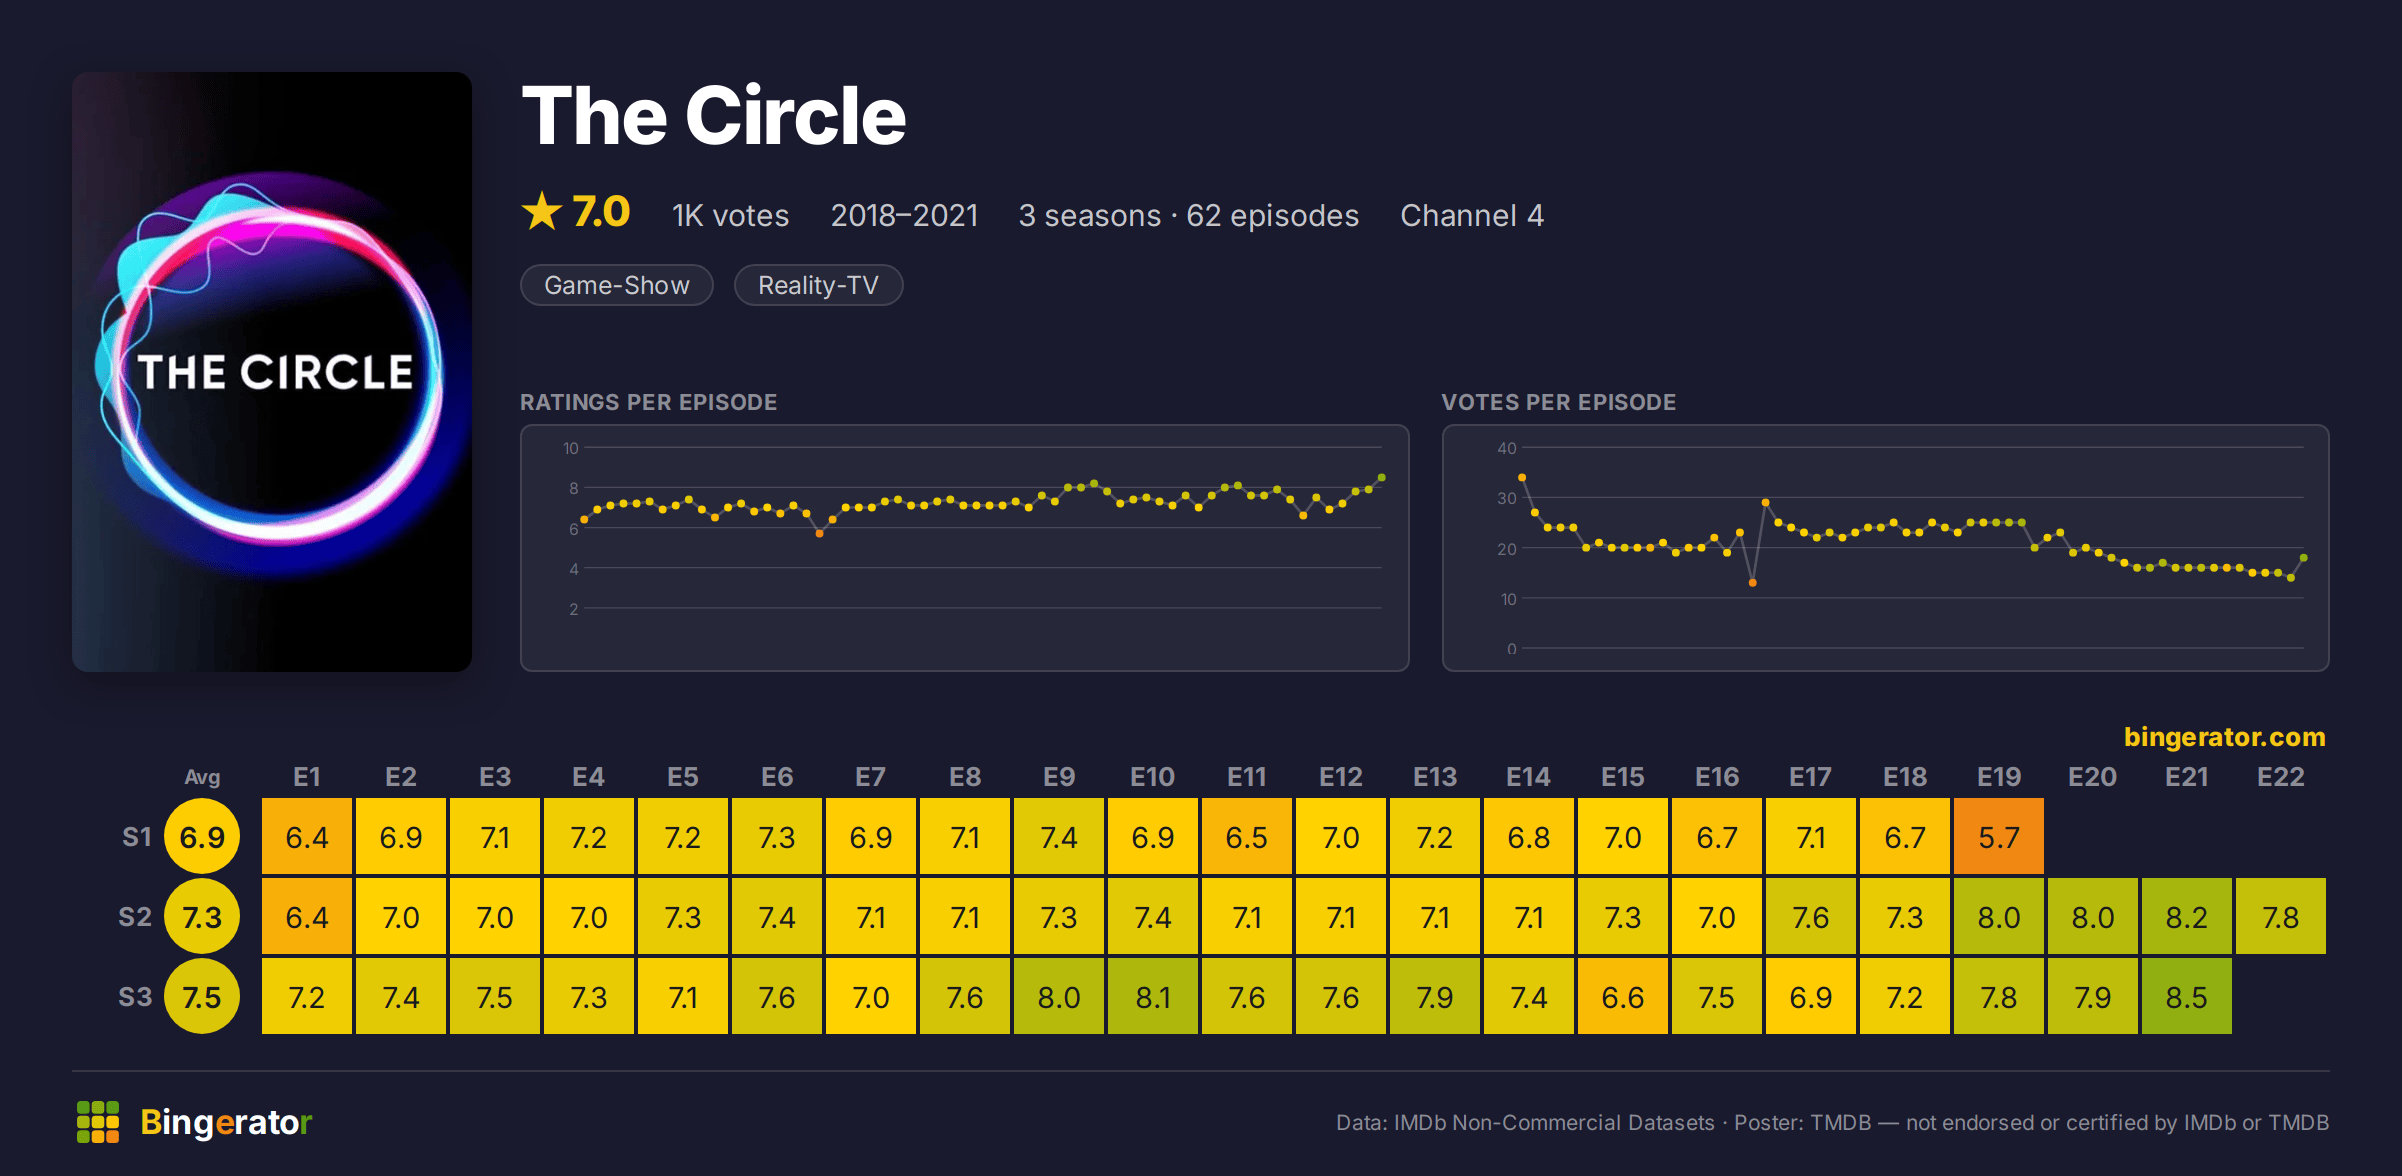Select S3 E21 rating cell 8.5
Image resolution: width=2402 pixels, height=1176 pixels.
pyautogui.click(x=2187, y=996)
